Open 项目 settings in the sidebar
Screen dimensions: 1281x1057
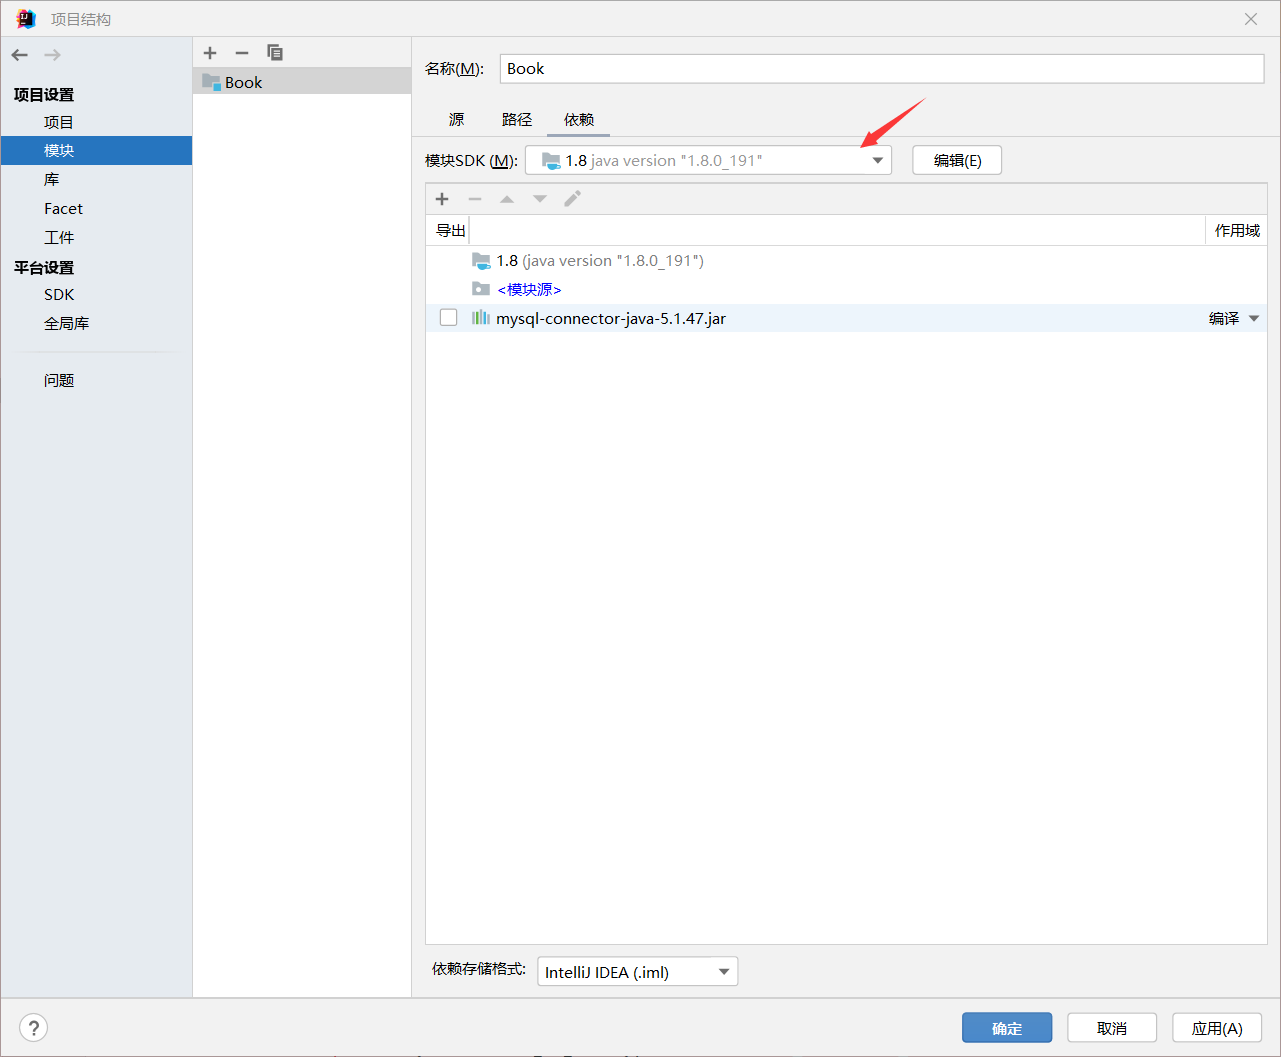pos(59,122)
